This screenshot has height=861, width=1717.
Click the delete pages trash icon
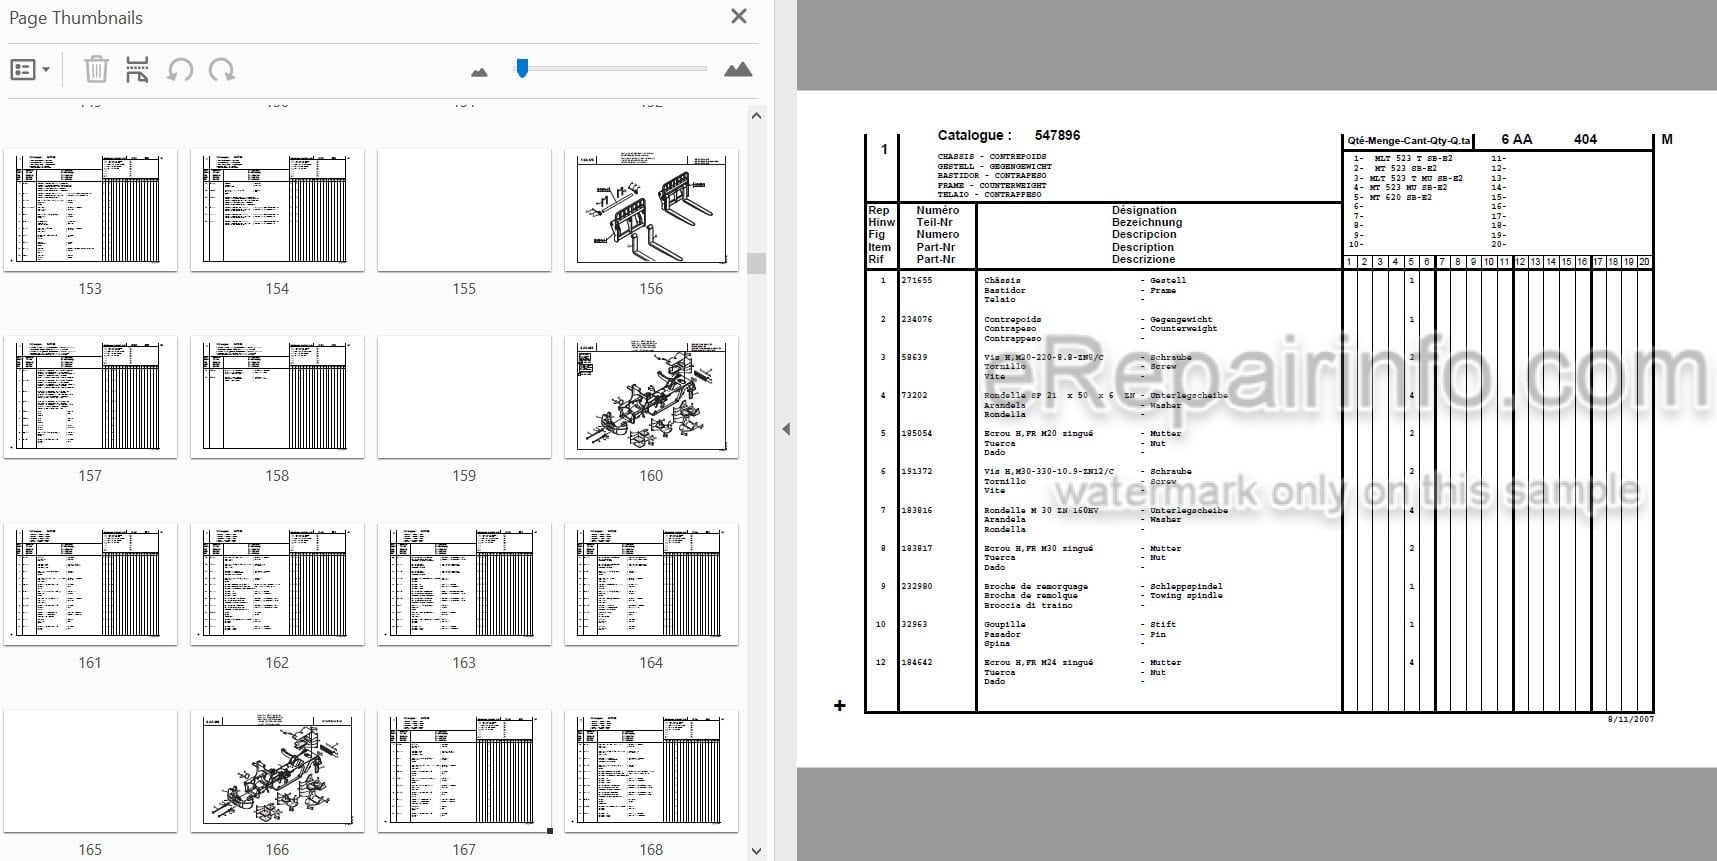(96, 69)
